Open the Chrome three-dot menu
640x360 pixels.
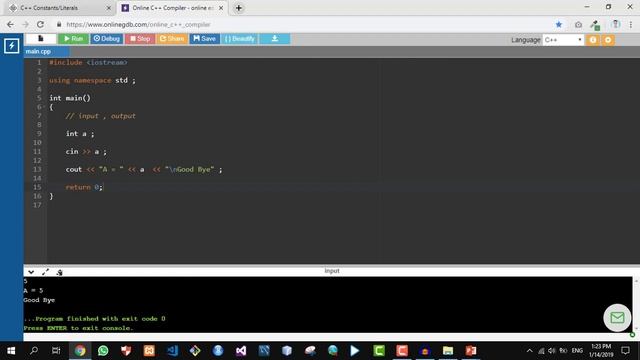tap(631, 24)
